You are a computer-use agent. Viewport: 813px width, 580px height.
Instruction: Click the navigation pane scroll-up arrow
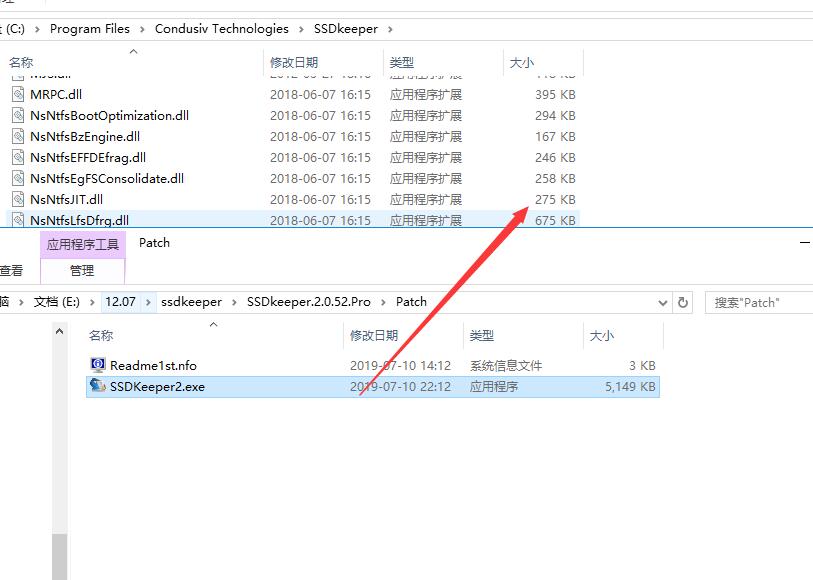click(60, 331)
